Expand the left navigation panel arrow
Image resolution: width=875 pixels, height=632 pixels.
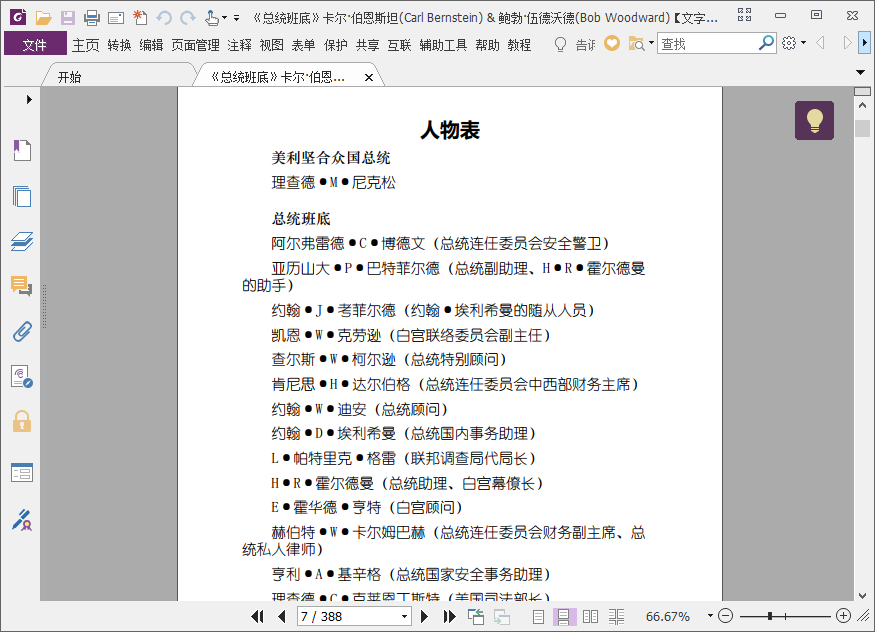tap(29, 99)
